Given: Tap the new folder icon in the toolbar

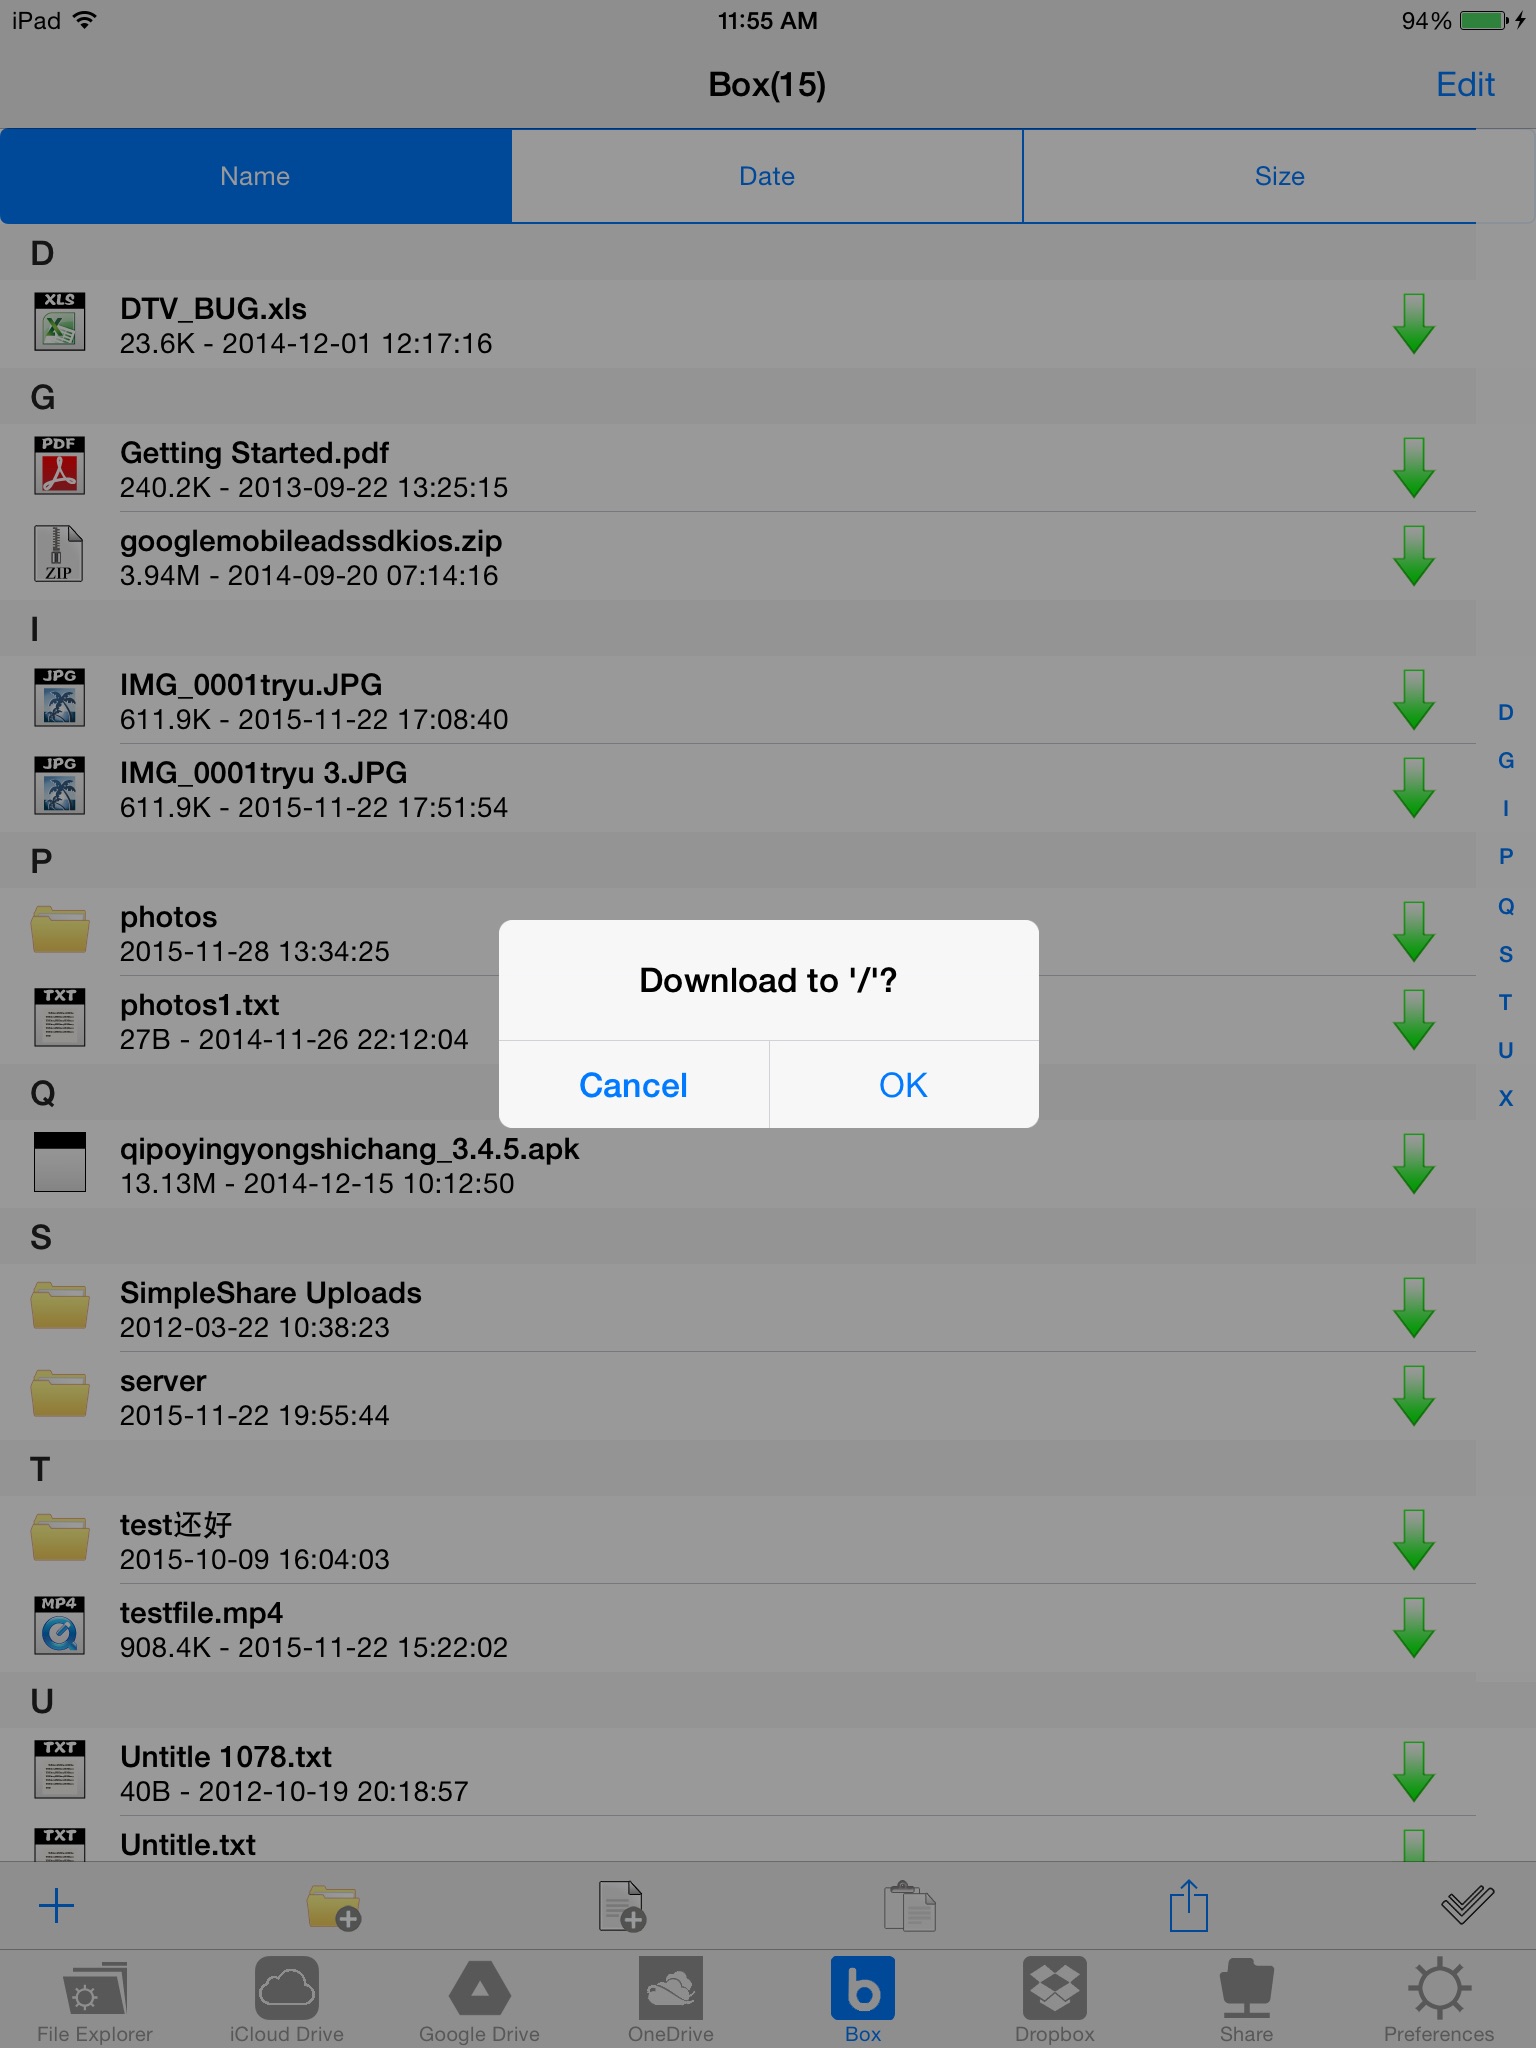Looking at the screenshot, I should coord(334,1906).
